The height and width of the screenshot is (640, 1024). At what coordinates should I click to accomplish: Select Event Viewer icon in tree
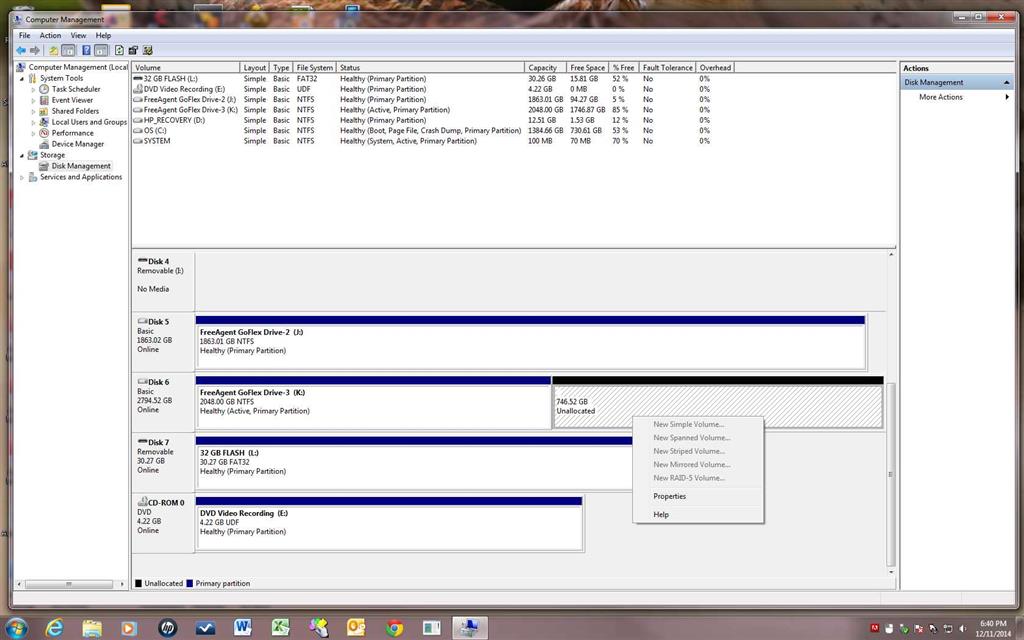pyautogui.click(x=44, y=100)
